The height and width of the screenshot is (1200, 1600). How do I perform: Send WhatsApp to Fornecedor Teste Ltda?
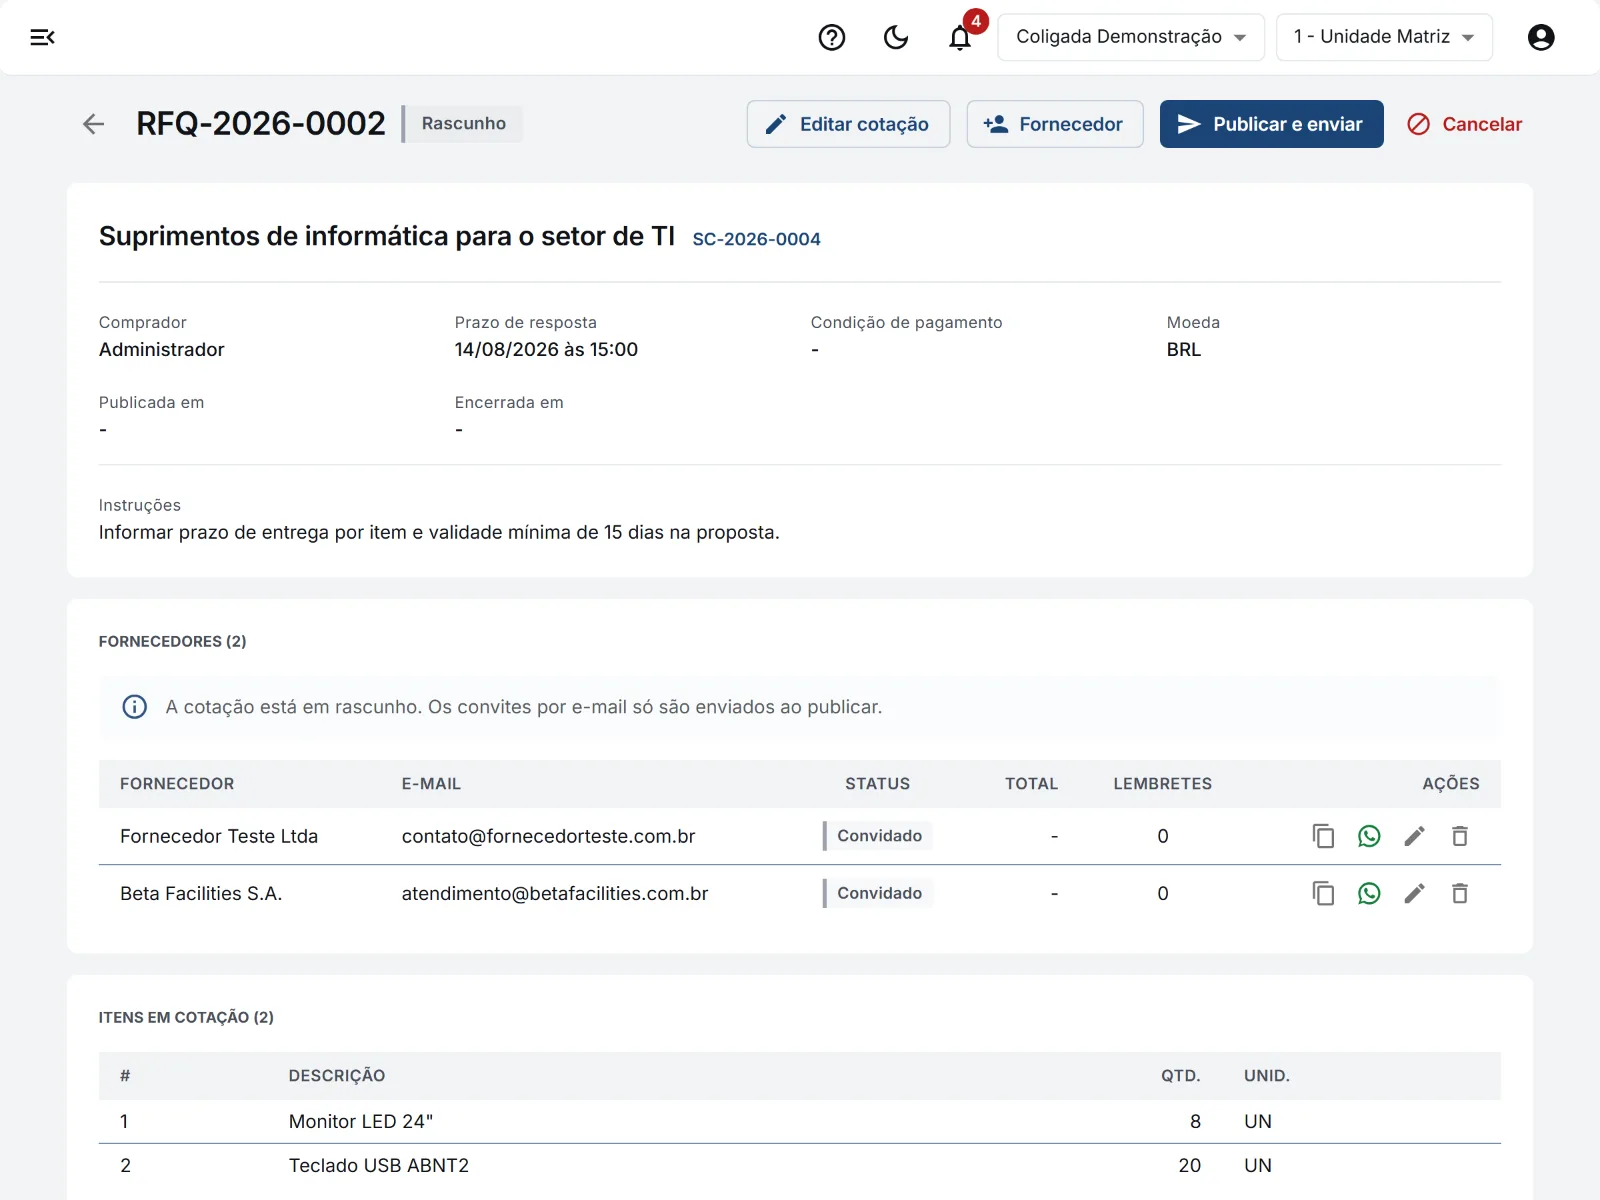[x=1369, y=836]
